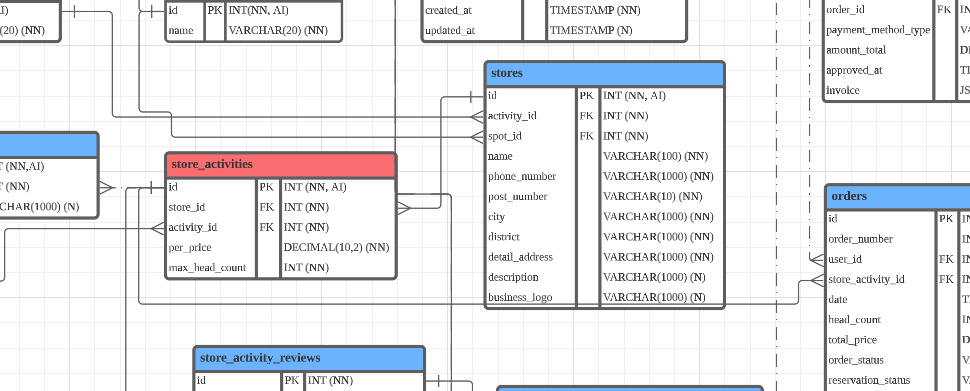The image size is (970, 391).
Task: Click the orders table header
Action: click(x=898, y=197)
